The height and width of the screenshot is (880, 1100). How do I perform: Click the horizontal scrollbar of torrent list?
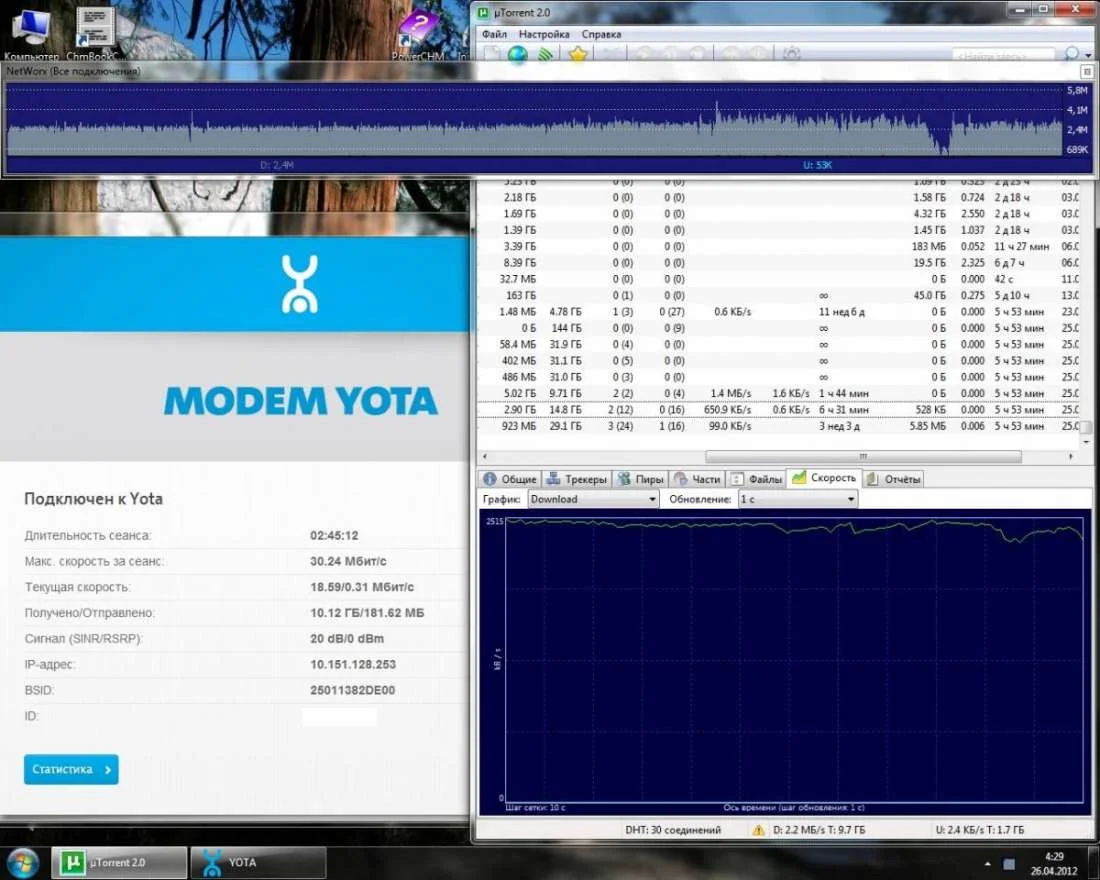[863, 457]
